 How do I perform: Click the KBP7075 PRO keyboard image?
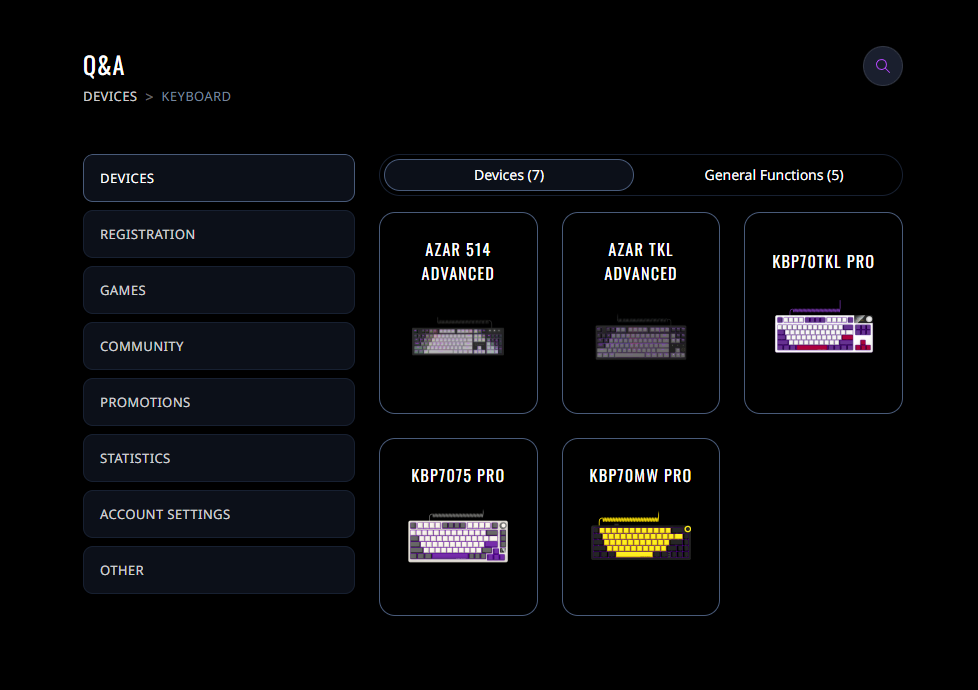458,540
